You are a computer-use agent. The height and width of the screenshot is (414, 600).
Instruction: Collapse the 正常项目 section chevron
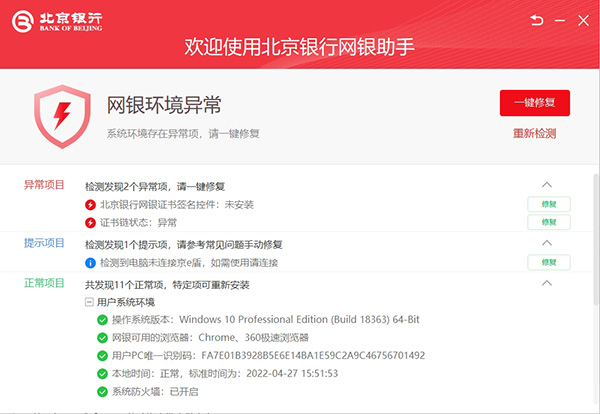coord(547,283)
